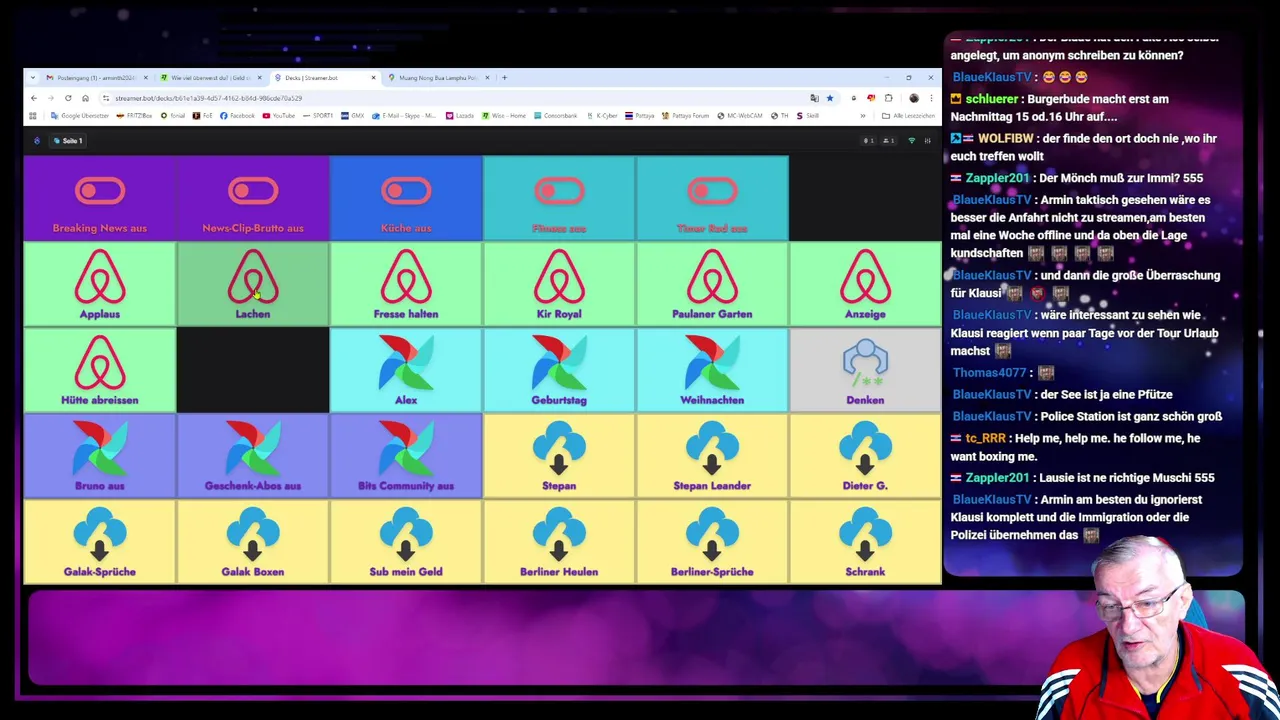Expand the tab search dropdown

33,77
